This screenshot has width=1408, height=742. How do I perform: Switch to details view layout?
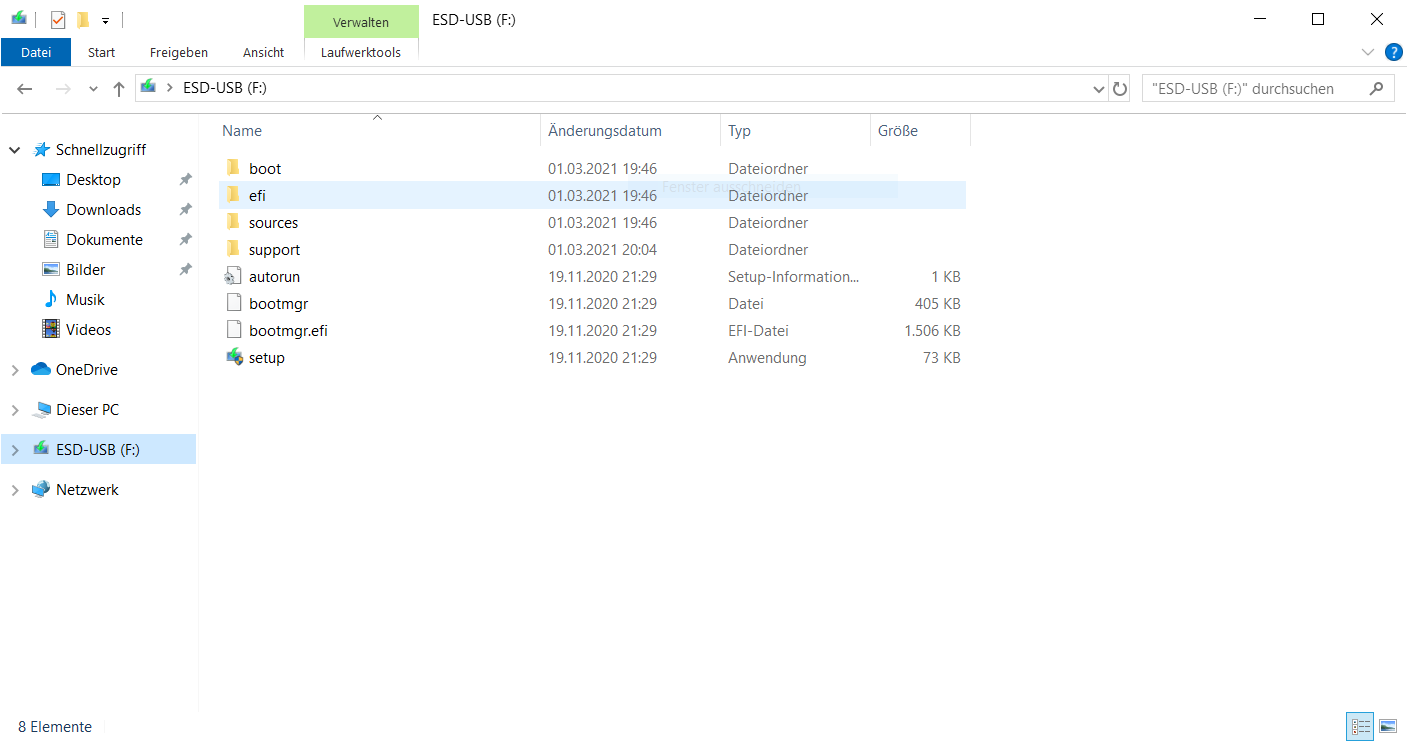(x=1361, y=727)
